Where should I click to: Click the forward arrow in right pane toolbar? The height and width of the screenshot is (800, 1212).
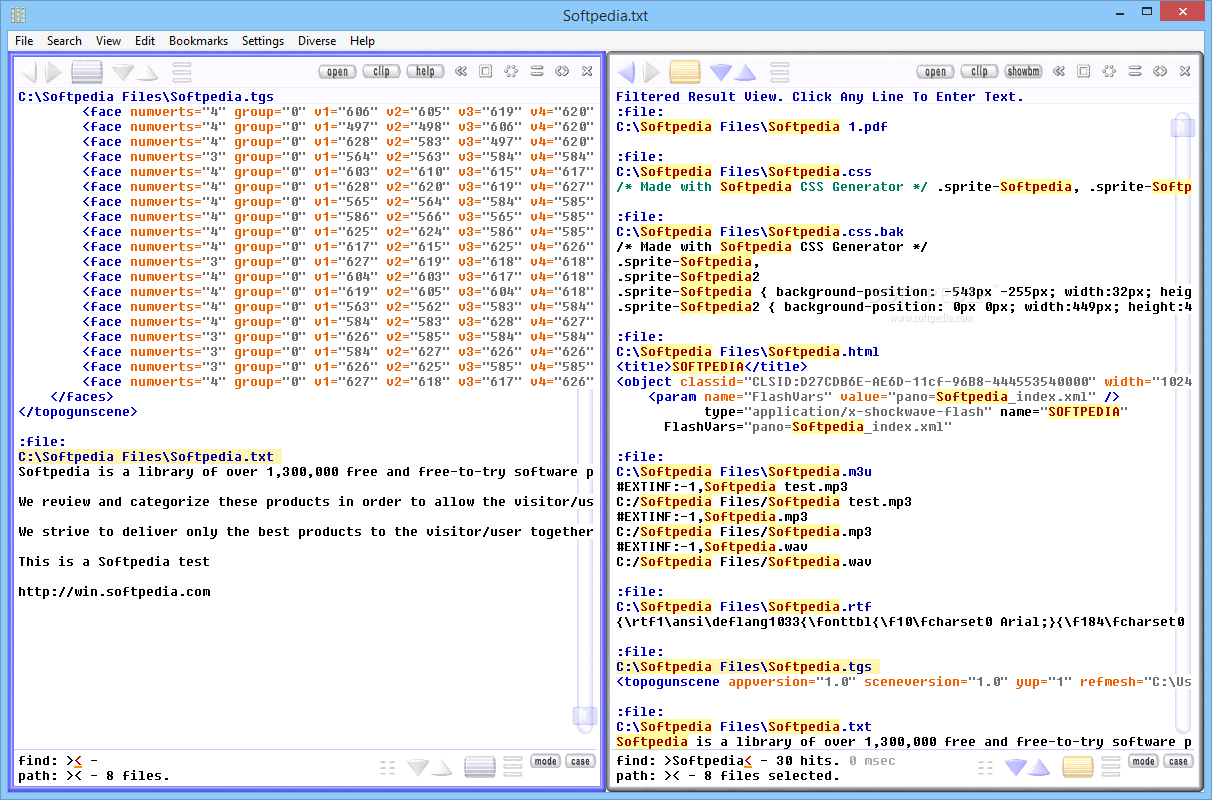(x=652, y=72)
